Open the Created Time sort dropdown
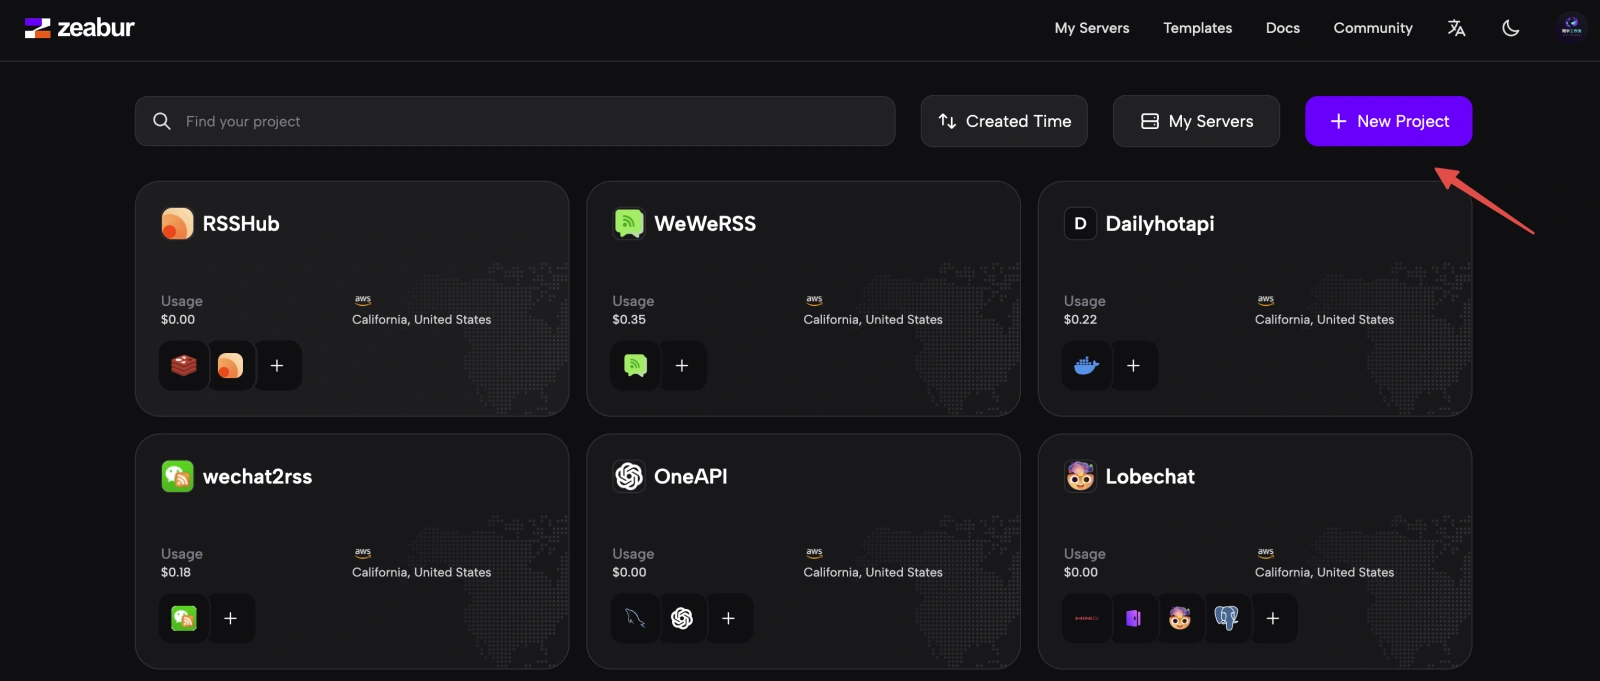 pos(1004,121)
